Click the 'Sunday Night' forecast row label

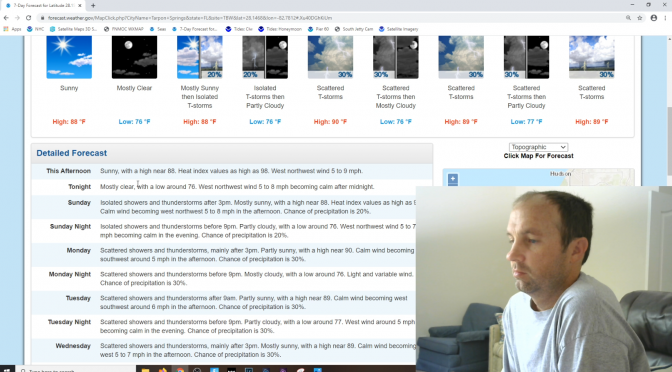click(70, 226)
